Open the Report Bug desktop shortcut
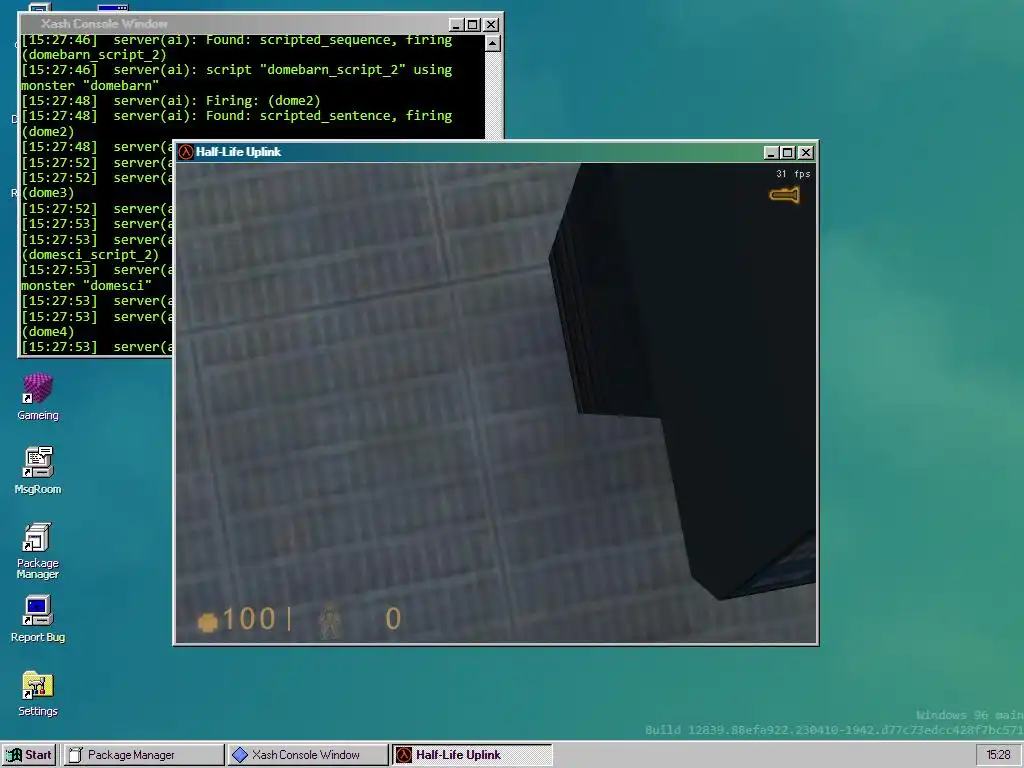Viewport: 1024px width, 768px height. tap(37, 618)
